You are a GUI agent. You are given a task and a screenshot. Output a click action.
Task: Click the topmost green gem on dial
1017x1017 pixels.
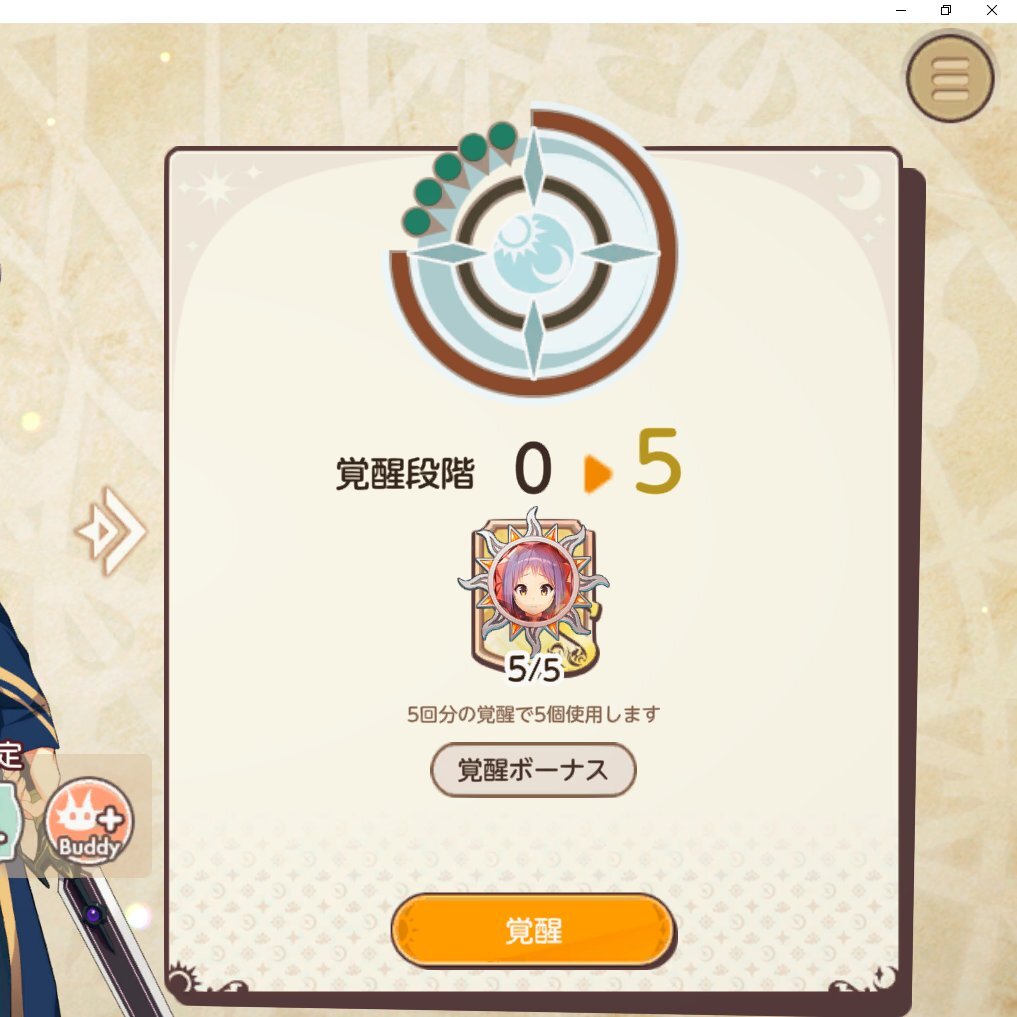[503, 136]
